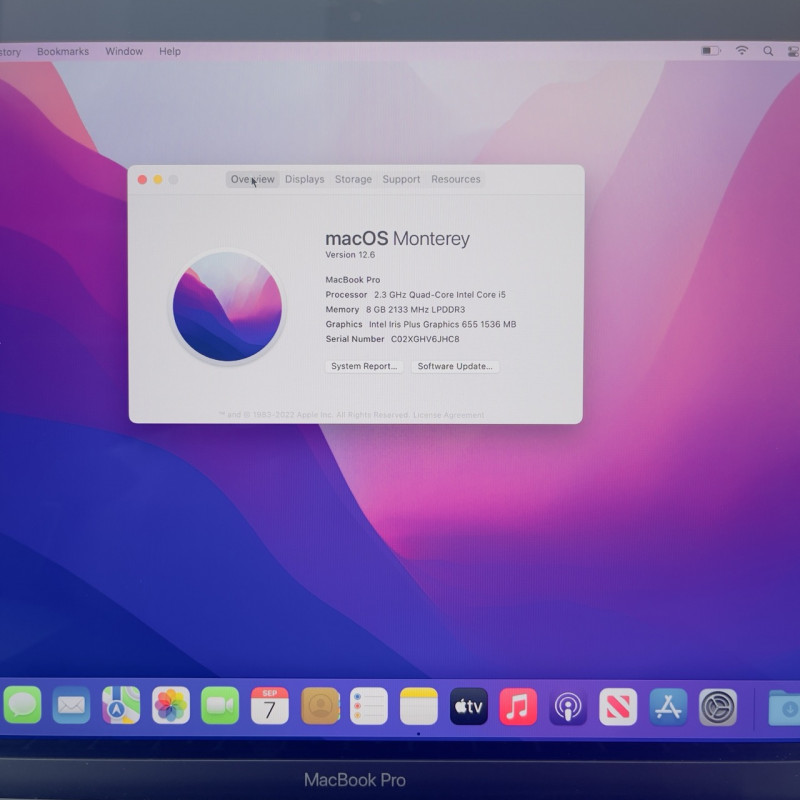800x800 pixels.
Task: Open Wi-Fi menu in menu bar
Action: [x=742, y=51]
